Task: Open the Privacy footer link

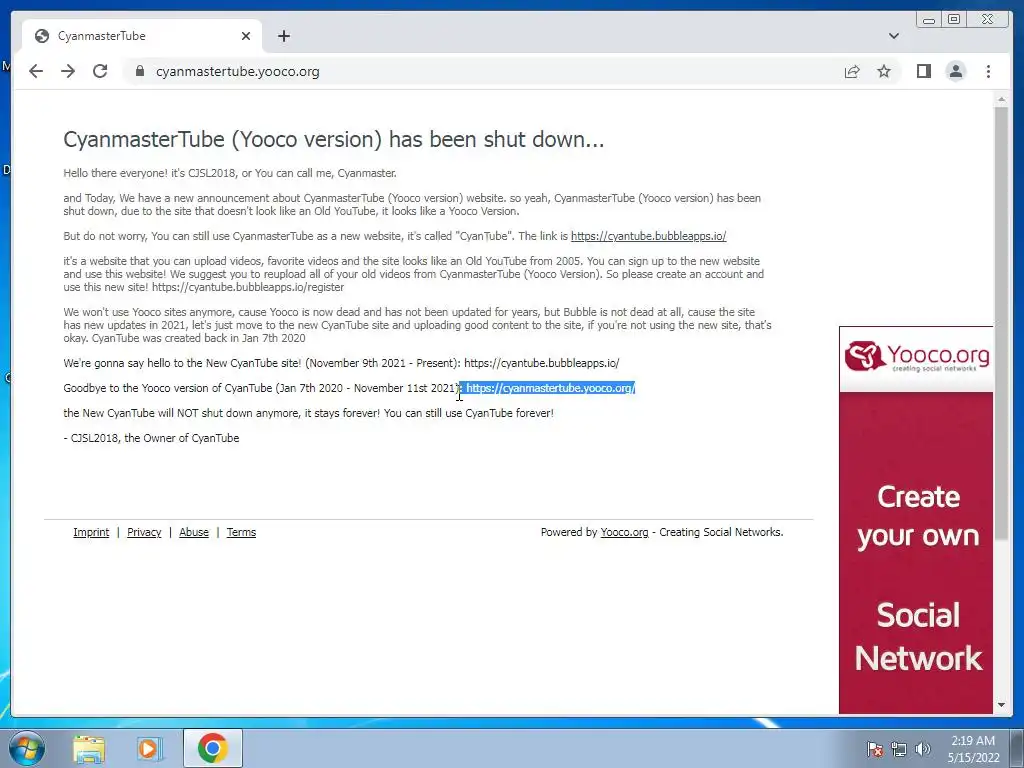Action: [144, 532]
